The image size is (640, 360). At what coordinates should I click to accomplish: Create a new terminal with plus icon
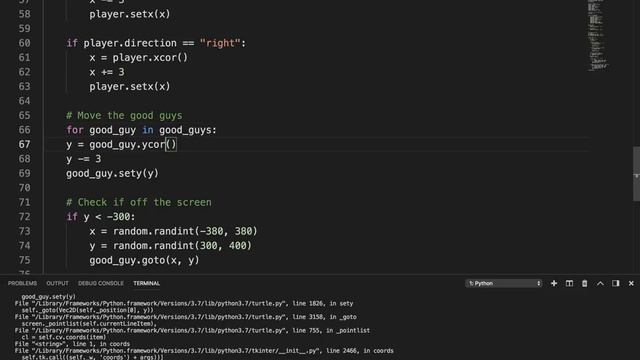pyautogui.click(x=554, y=283)
